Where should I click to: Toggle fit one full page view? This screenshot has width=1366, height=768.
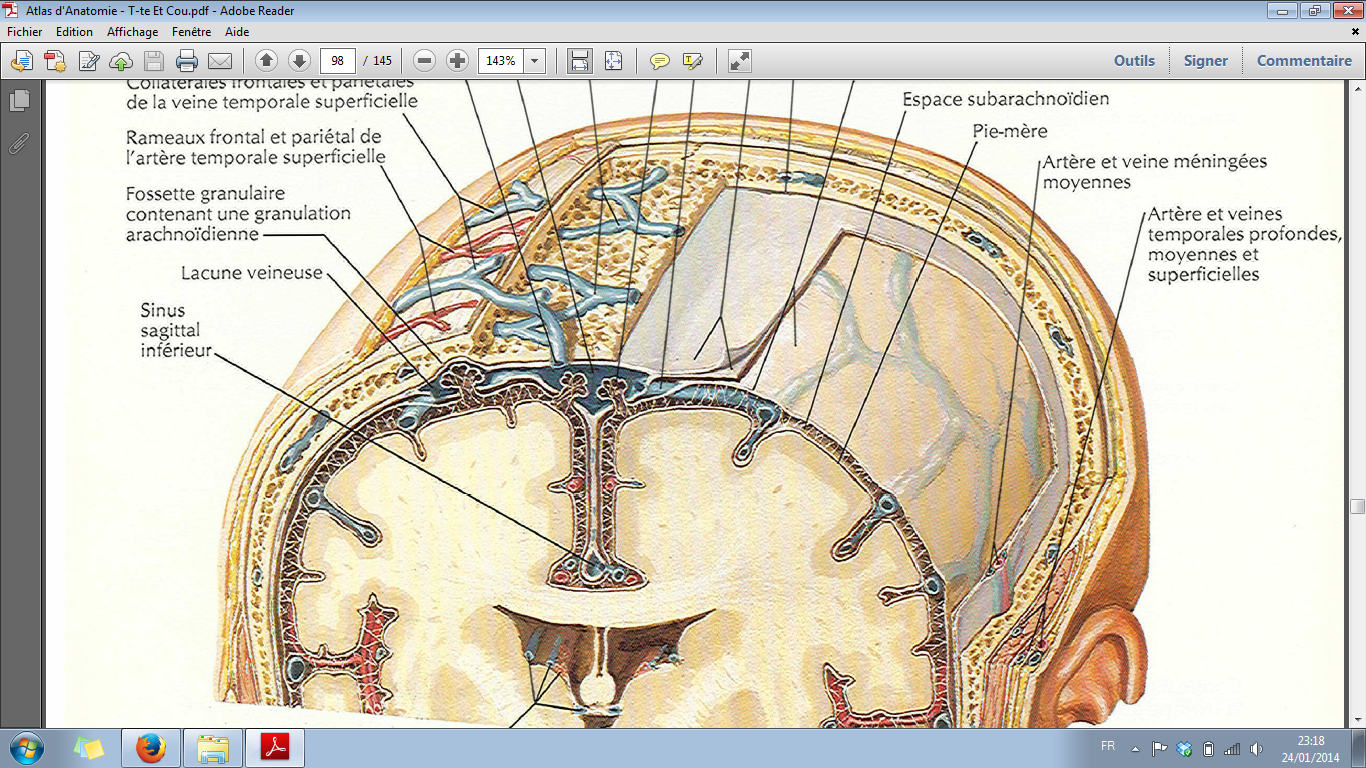[x=613, y=61]
